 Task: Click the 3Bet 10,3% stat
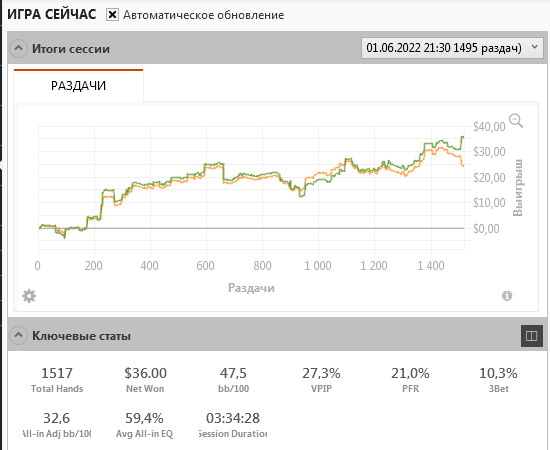coord(498,379)
